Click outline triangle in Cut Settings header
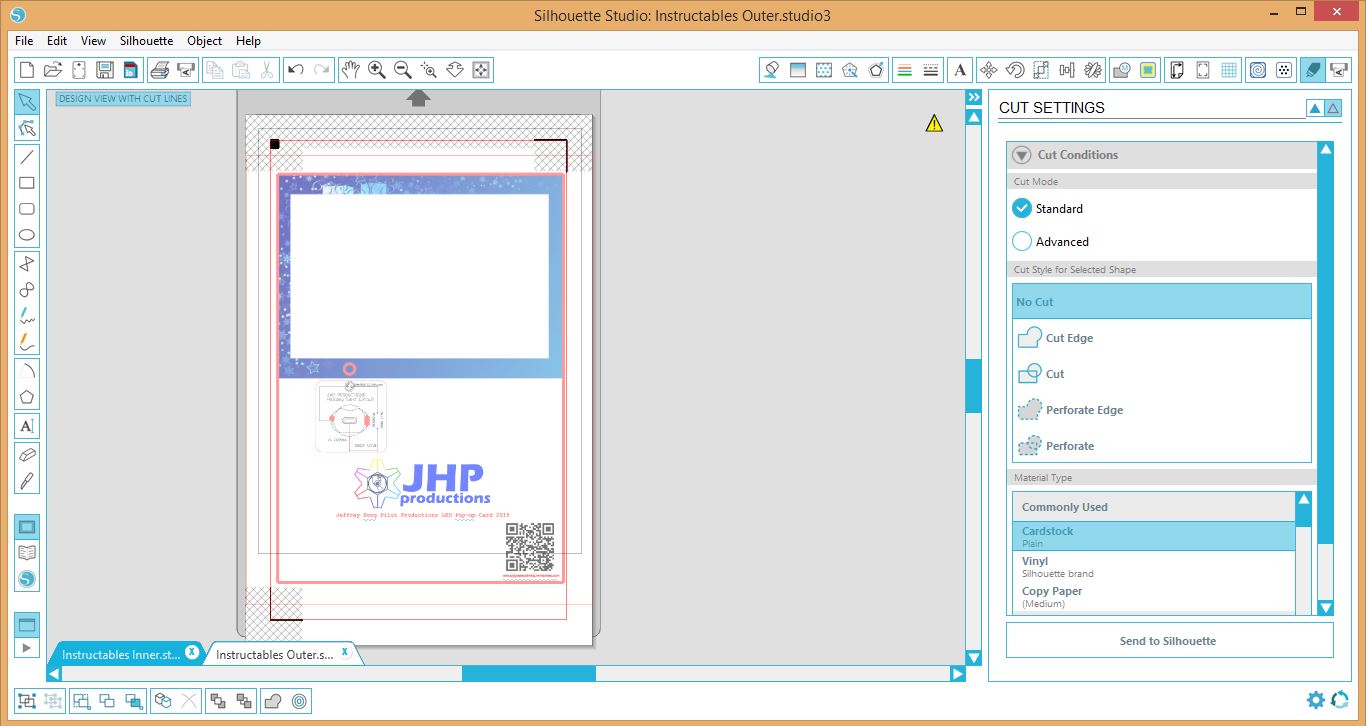This screenshot has width=1366, height=726. [1333, 108]
